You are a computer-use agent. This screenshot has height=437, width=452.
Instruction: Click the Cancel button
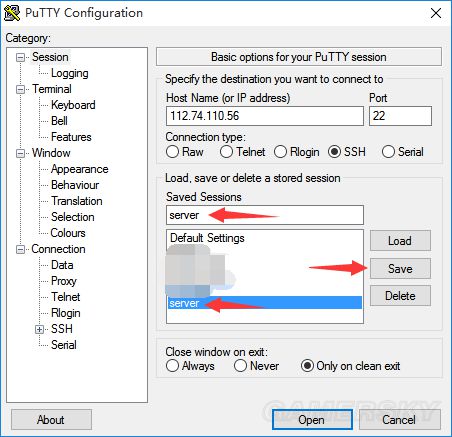tap(399, 420)
